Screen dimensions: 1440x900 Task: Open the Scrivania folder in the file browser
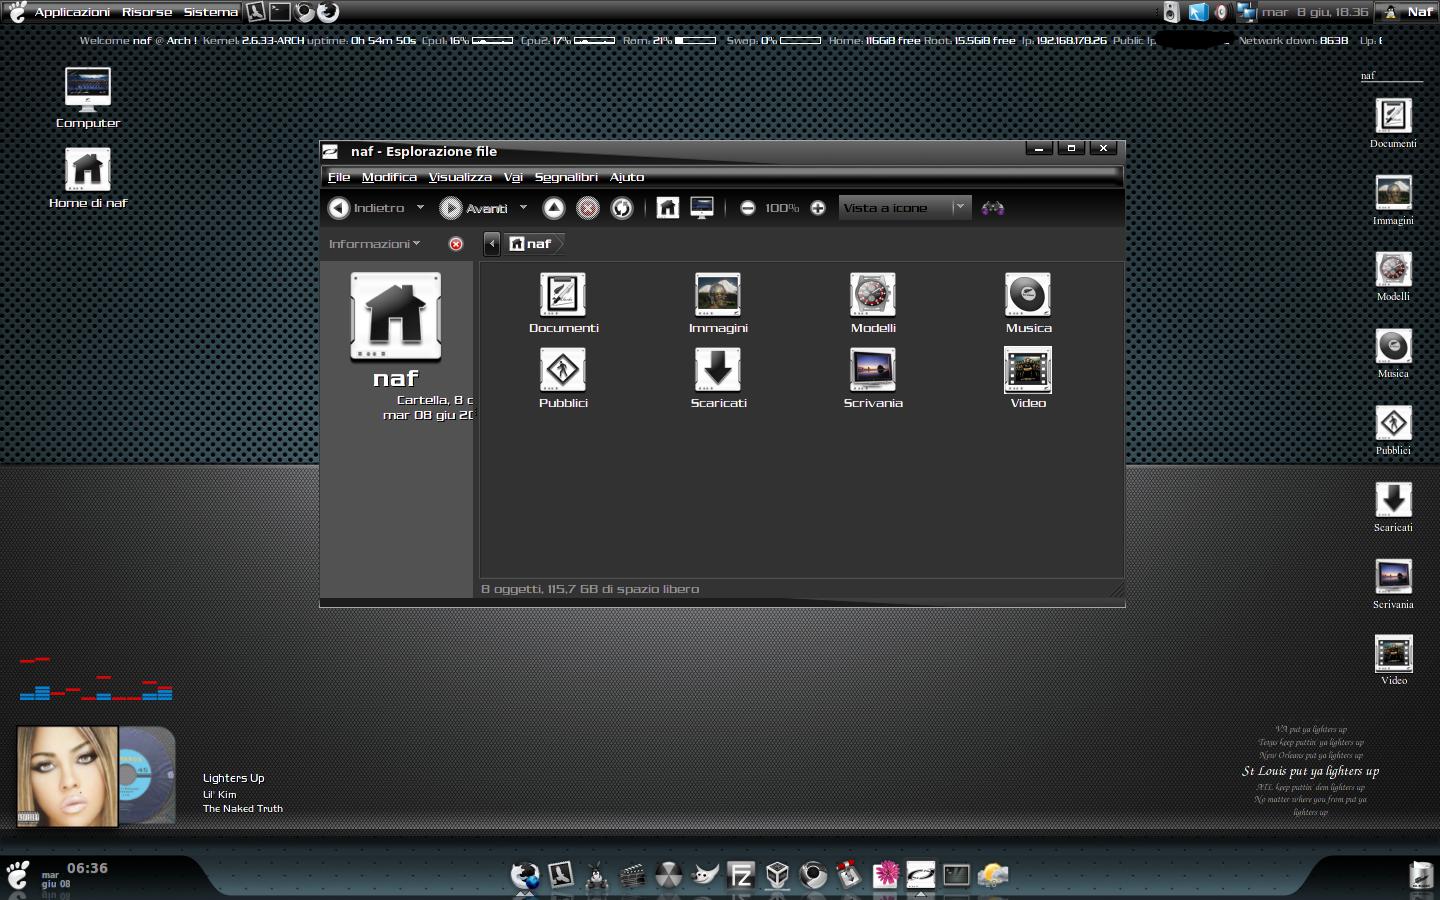click(873, 378)
